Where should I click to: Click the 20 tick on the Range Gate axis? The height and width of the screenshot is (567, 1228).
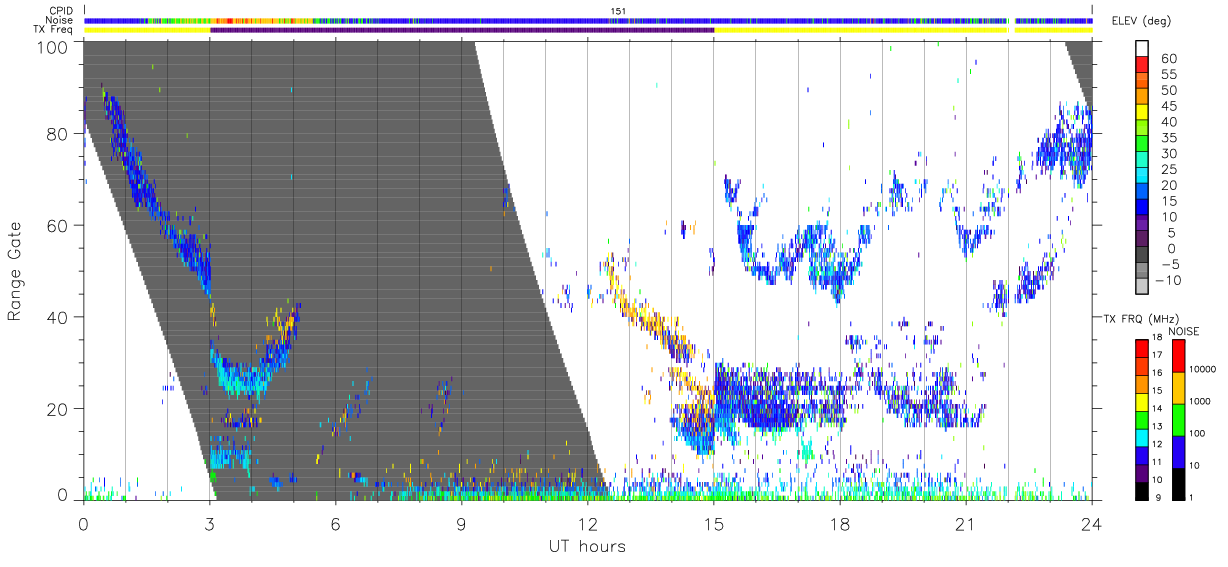pos(58,409)
